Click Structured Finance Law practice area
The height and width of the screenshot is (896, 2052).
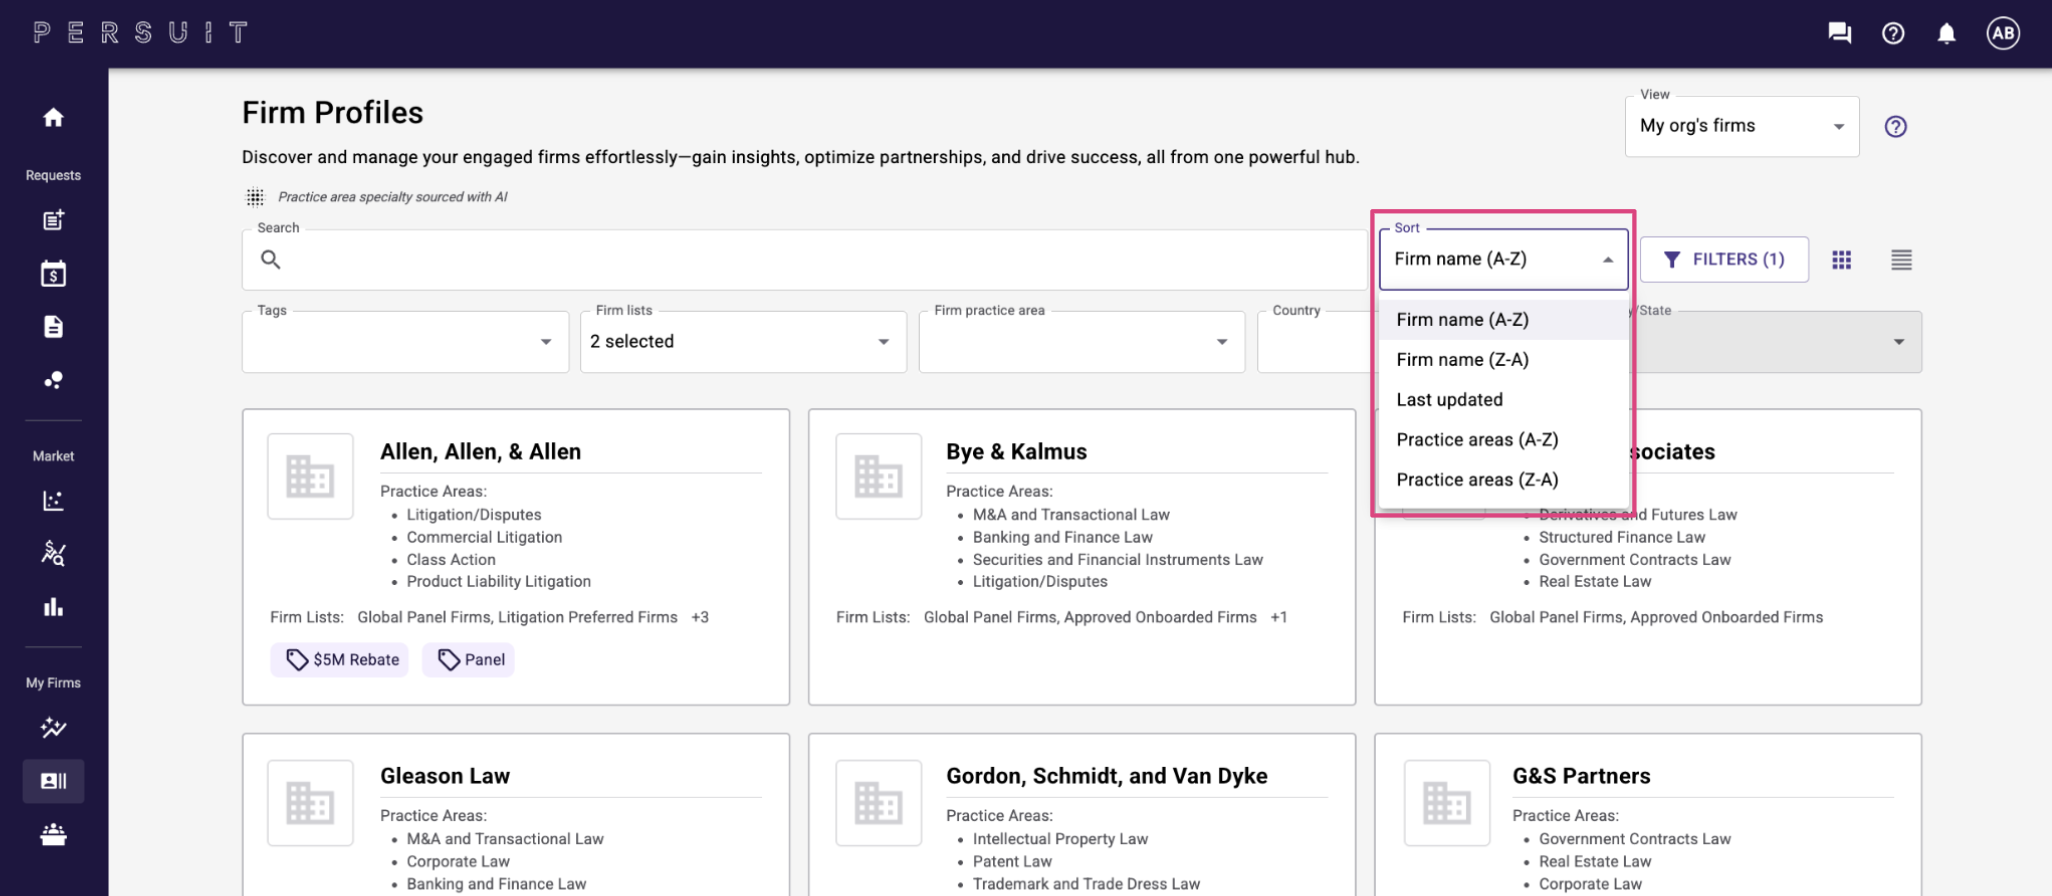pyautogui.click(x=1622, y=537)
